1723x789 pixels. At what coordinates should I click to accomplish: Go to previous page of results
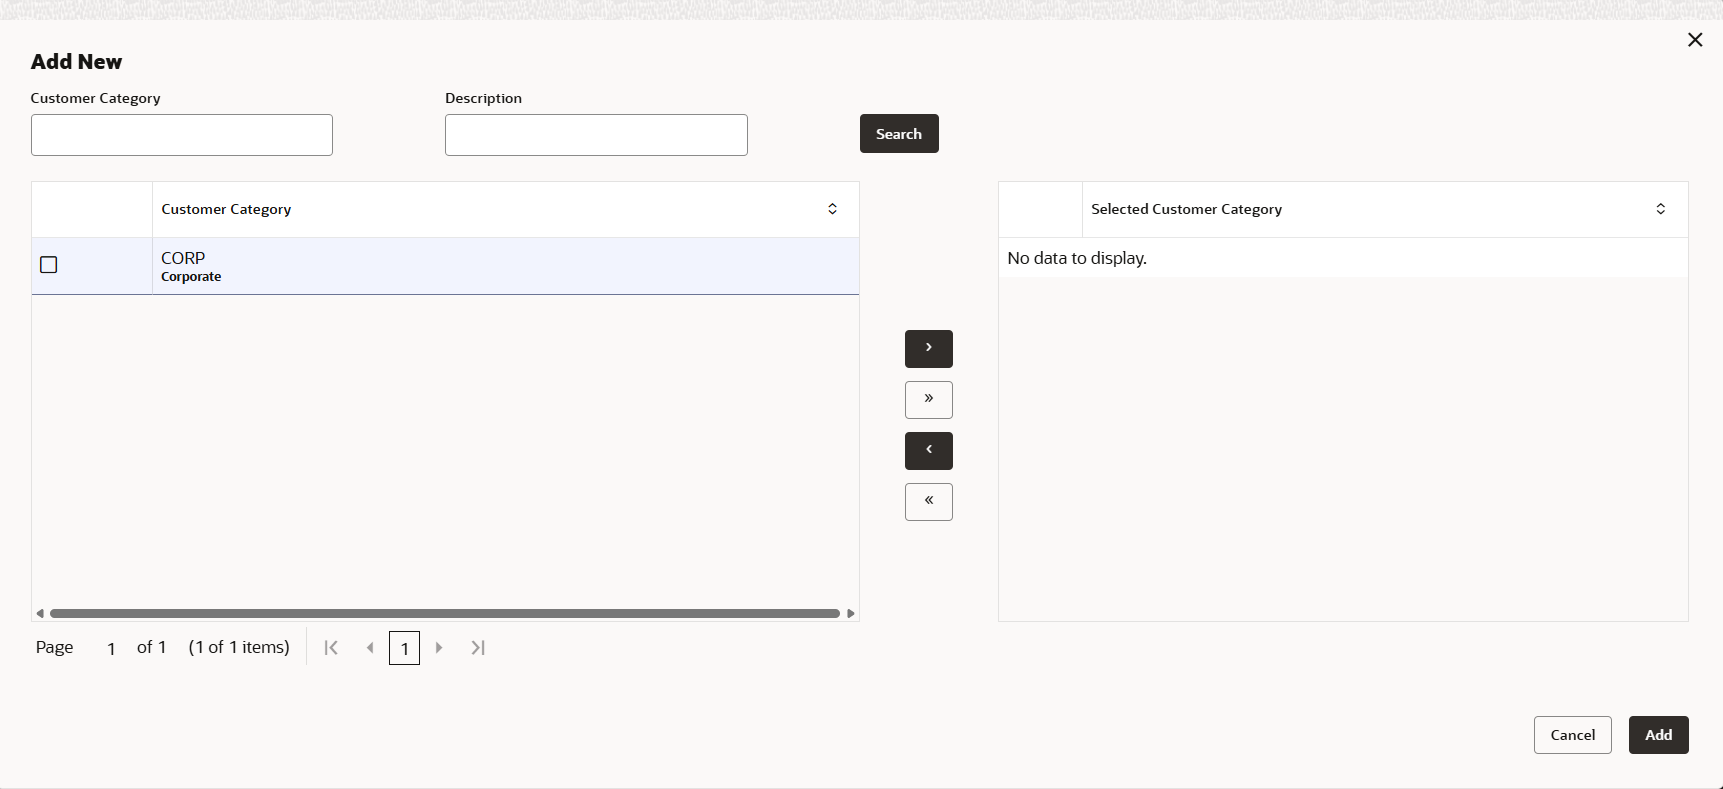coord(370,648)
